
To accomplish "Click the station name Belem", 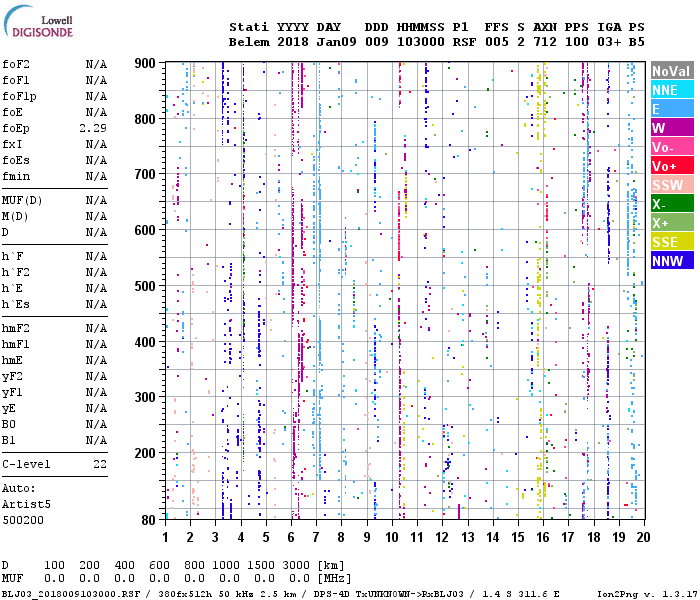I will click(250, 42).
